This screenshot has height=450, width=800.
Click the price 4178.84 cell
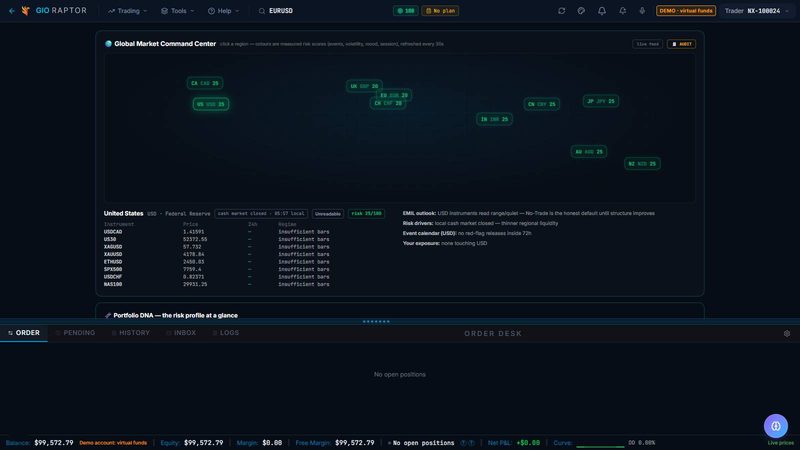click(x=193, y=254)
